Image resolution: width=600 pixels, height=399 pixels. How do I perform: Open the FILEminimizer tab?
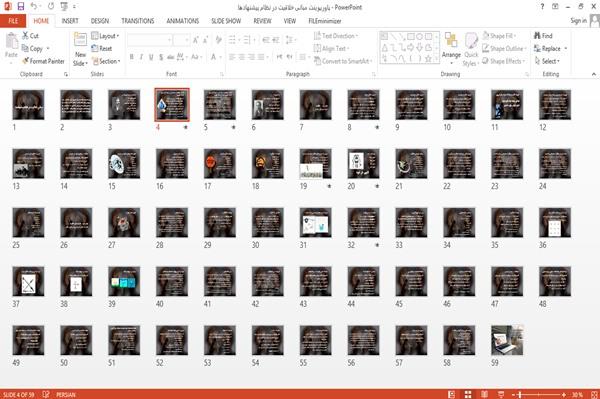tap(325, 21)
